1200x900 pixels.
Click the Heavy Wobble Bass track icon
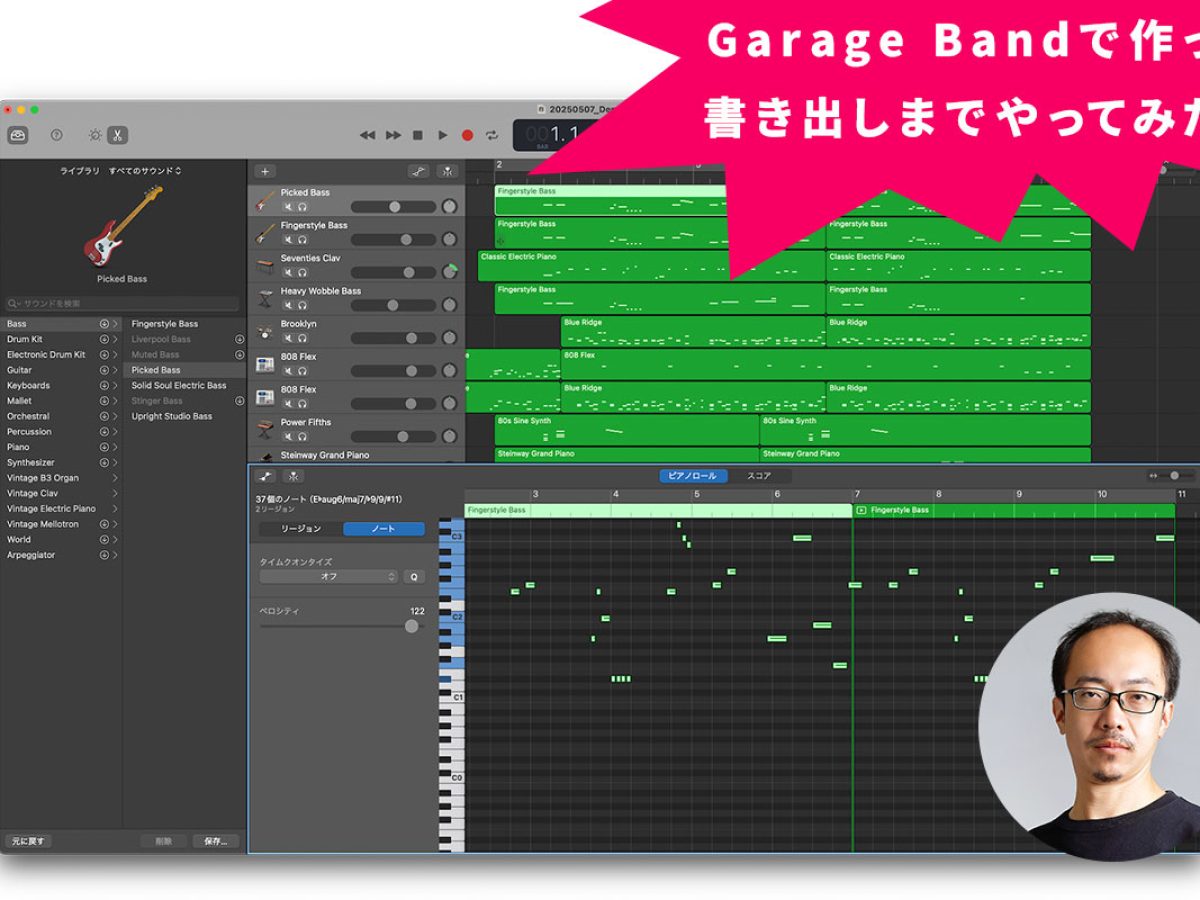pos(265,299)
